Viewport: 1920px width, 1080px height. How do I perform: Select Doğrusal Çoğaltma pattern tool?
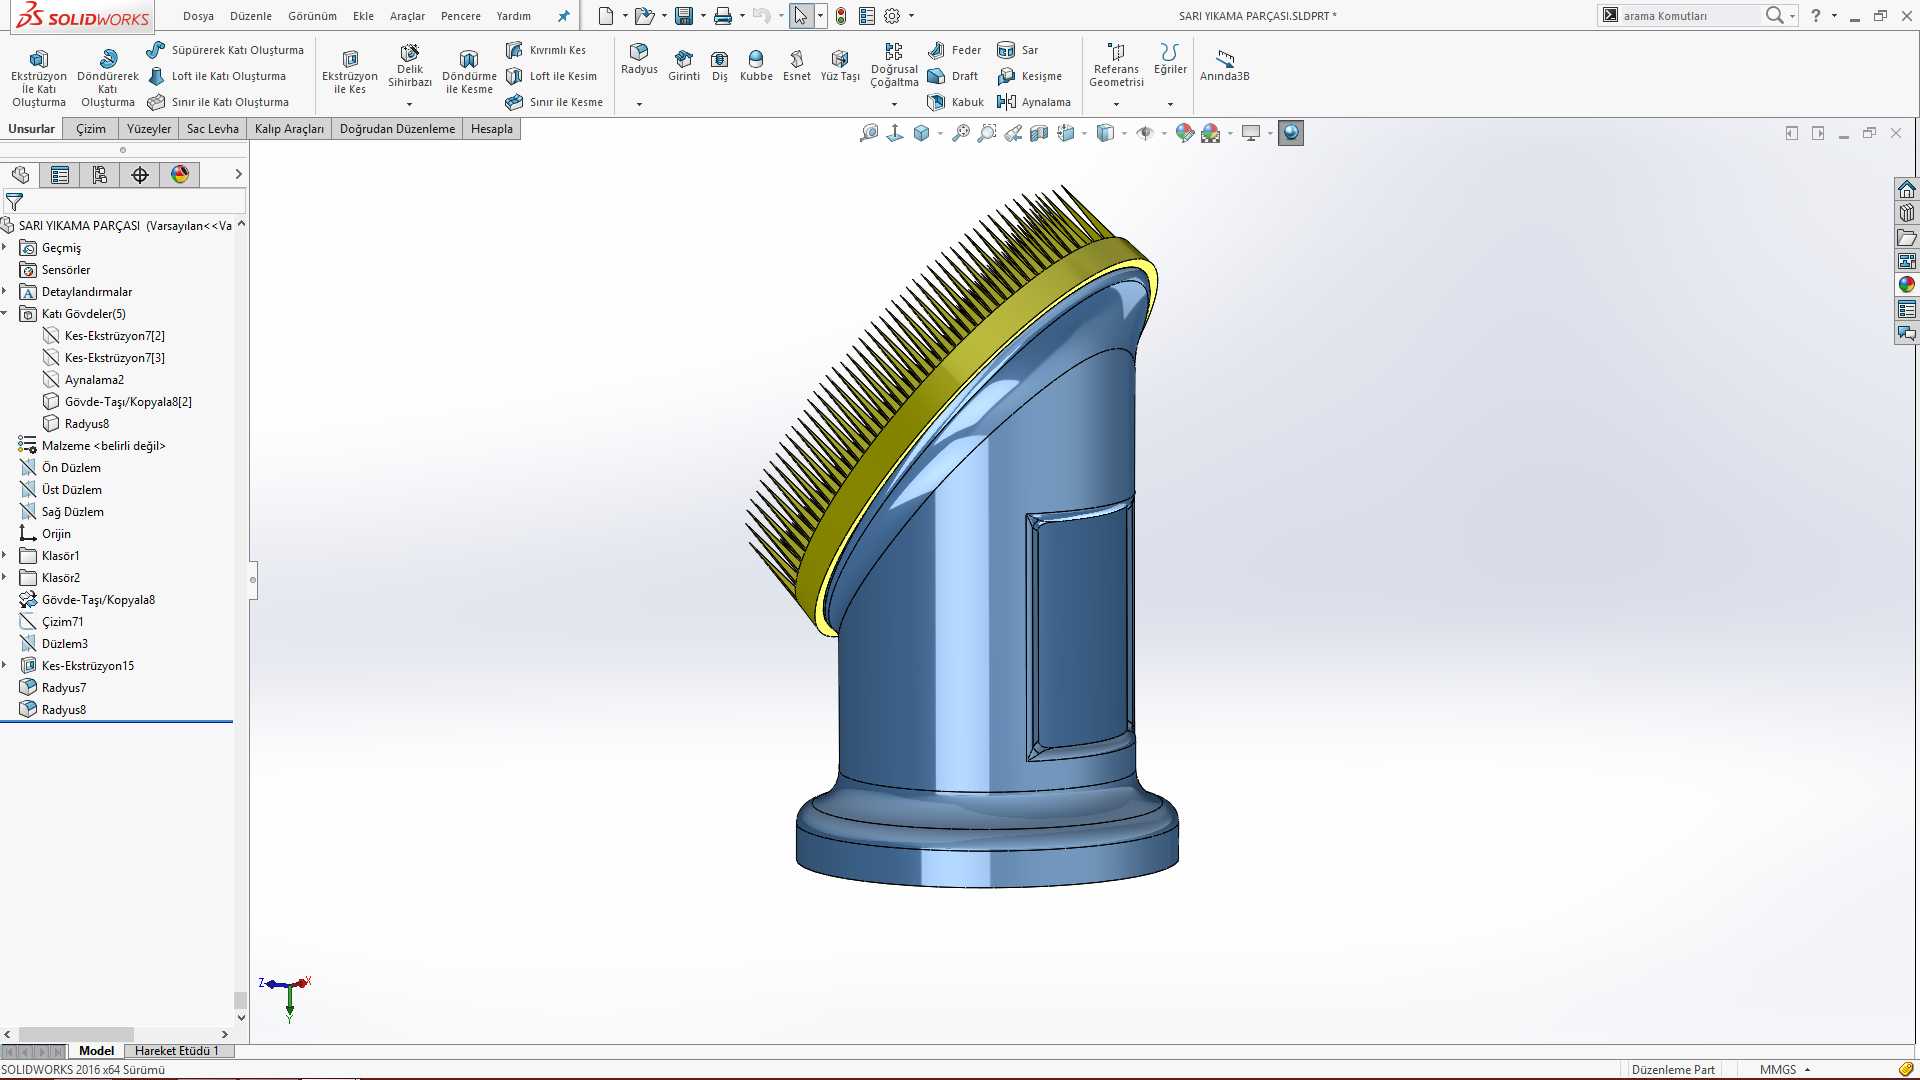click(x=894, y=65)
